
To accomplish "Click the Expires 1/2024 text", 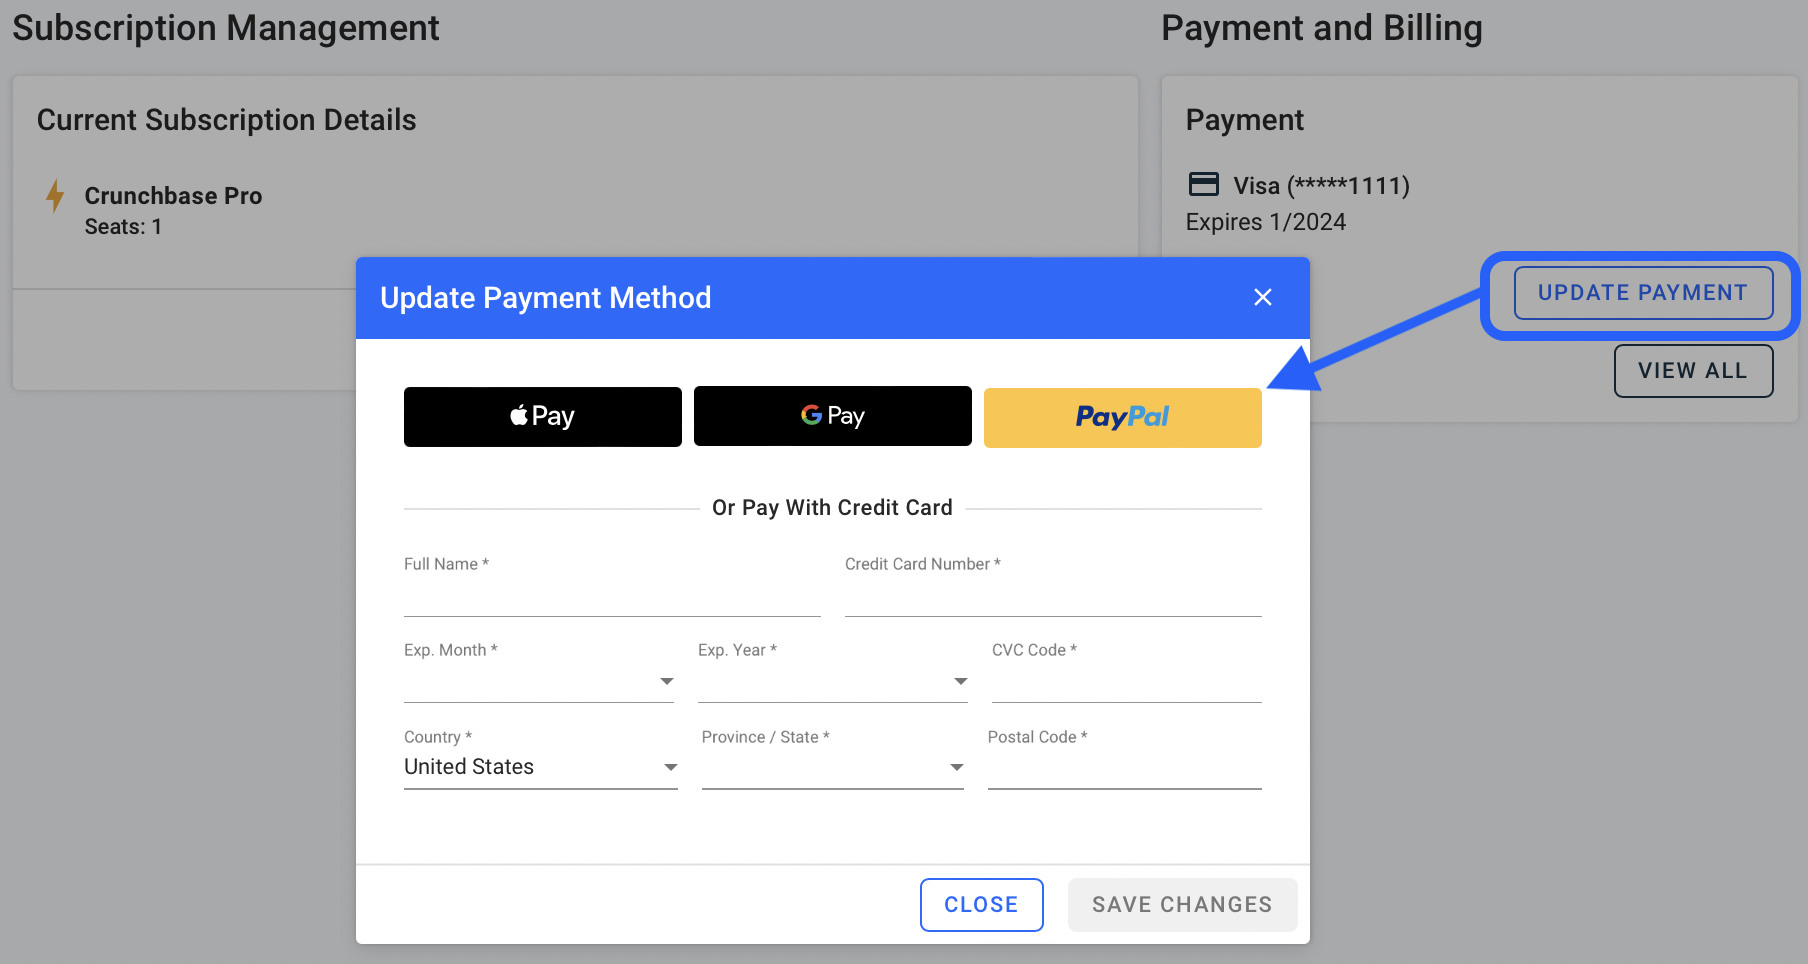I will point(1266,222).
